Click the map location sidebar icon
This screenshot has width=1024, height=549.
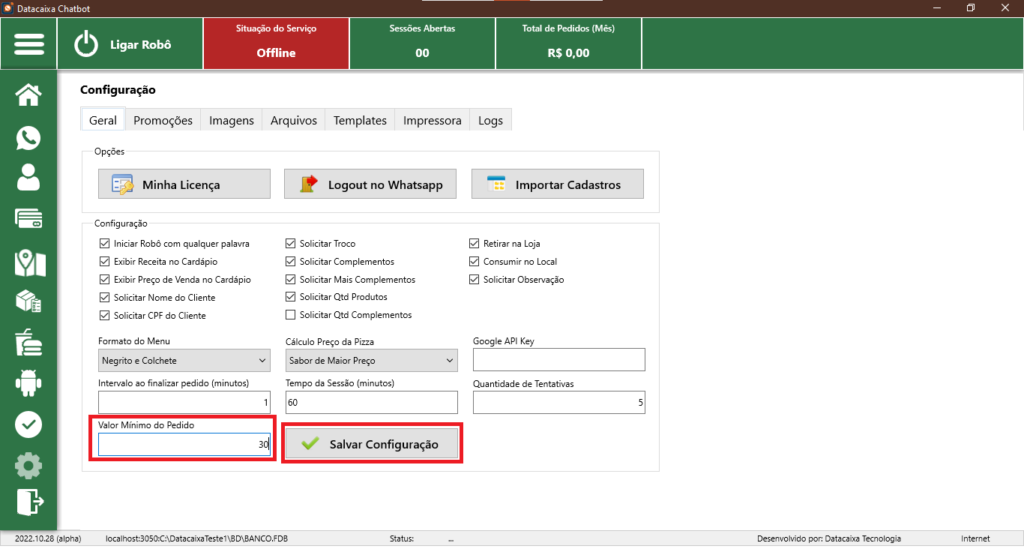click(29, 262)
